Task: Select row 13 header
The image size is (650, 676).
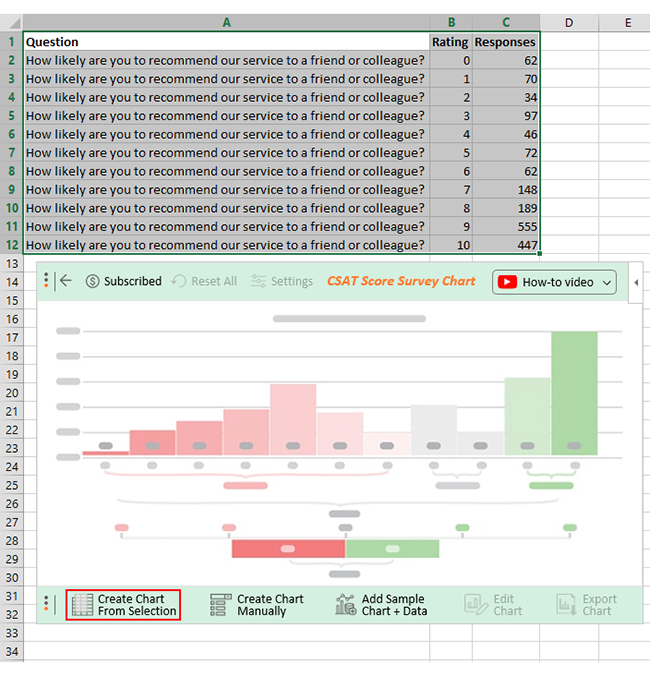Action: click(x=12, y=263)
